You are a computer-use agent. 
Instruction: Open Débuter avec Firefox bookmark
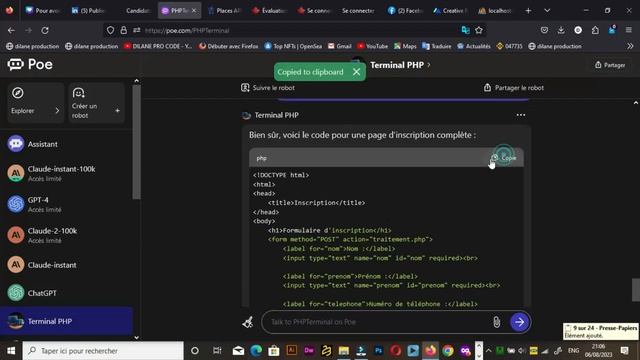tap(229, 46)
